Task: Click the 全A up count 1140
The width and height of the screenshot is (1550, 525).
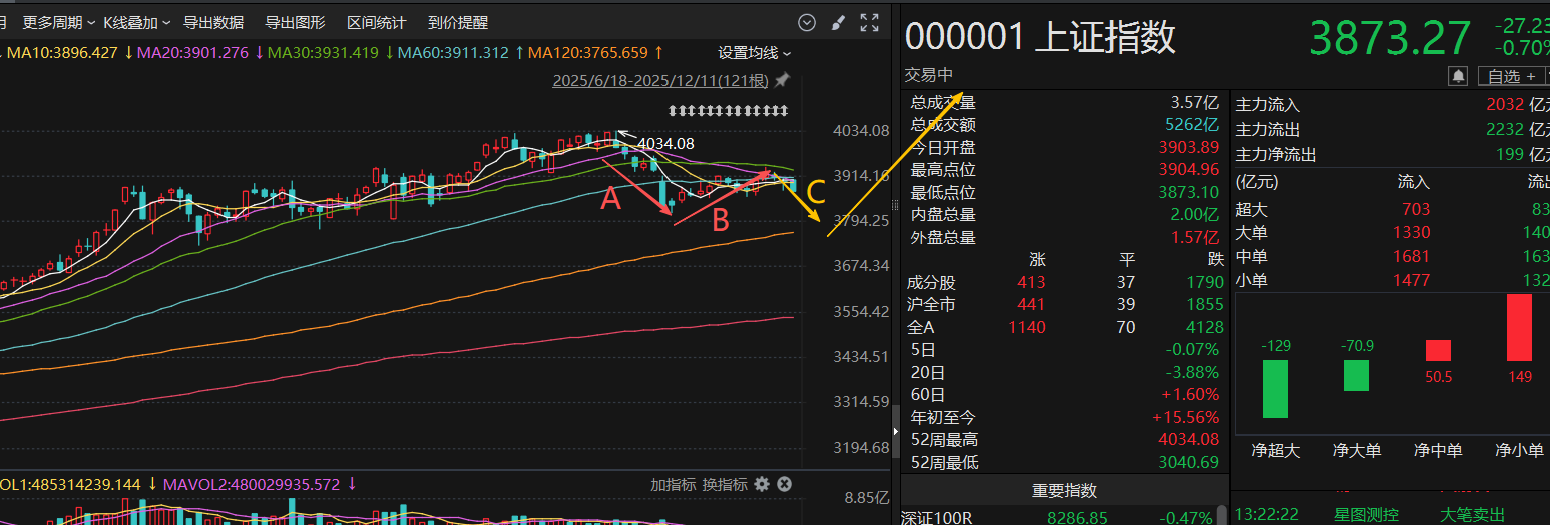Action: click(1027, 327)
